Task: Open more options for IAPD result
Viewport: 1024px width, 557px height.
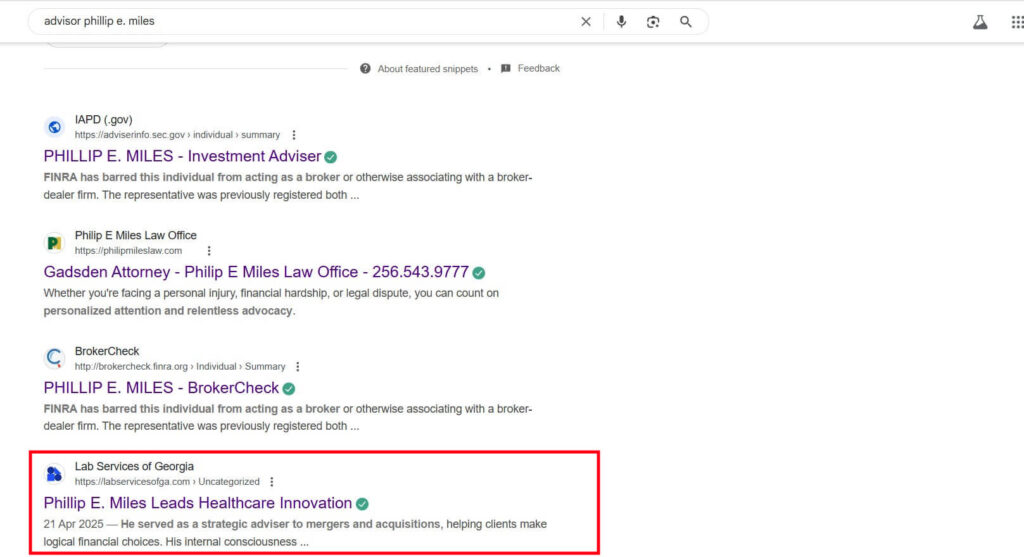Action: point(294,135)
